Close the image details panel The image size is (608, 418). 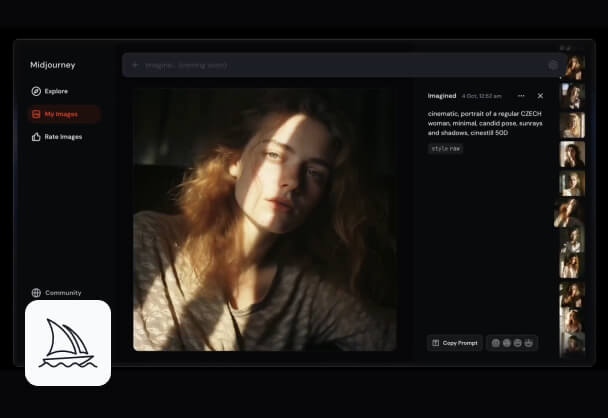pos(540,96)
